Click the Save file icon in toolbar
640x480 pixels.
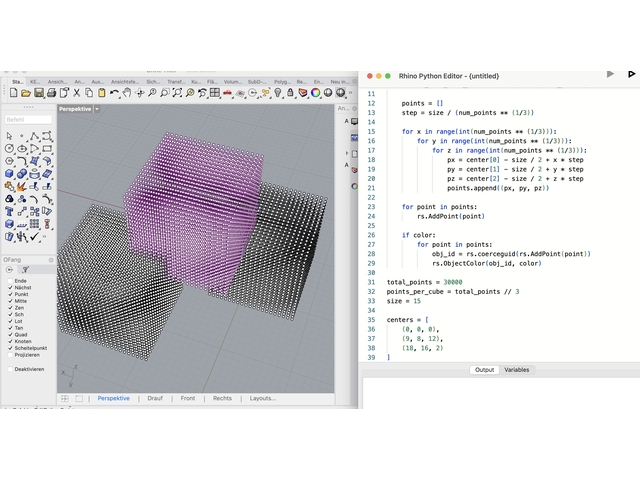[38, 93]
